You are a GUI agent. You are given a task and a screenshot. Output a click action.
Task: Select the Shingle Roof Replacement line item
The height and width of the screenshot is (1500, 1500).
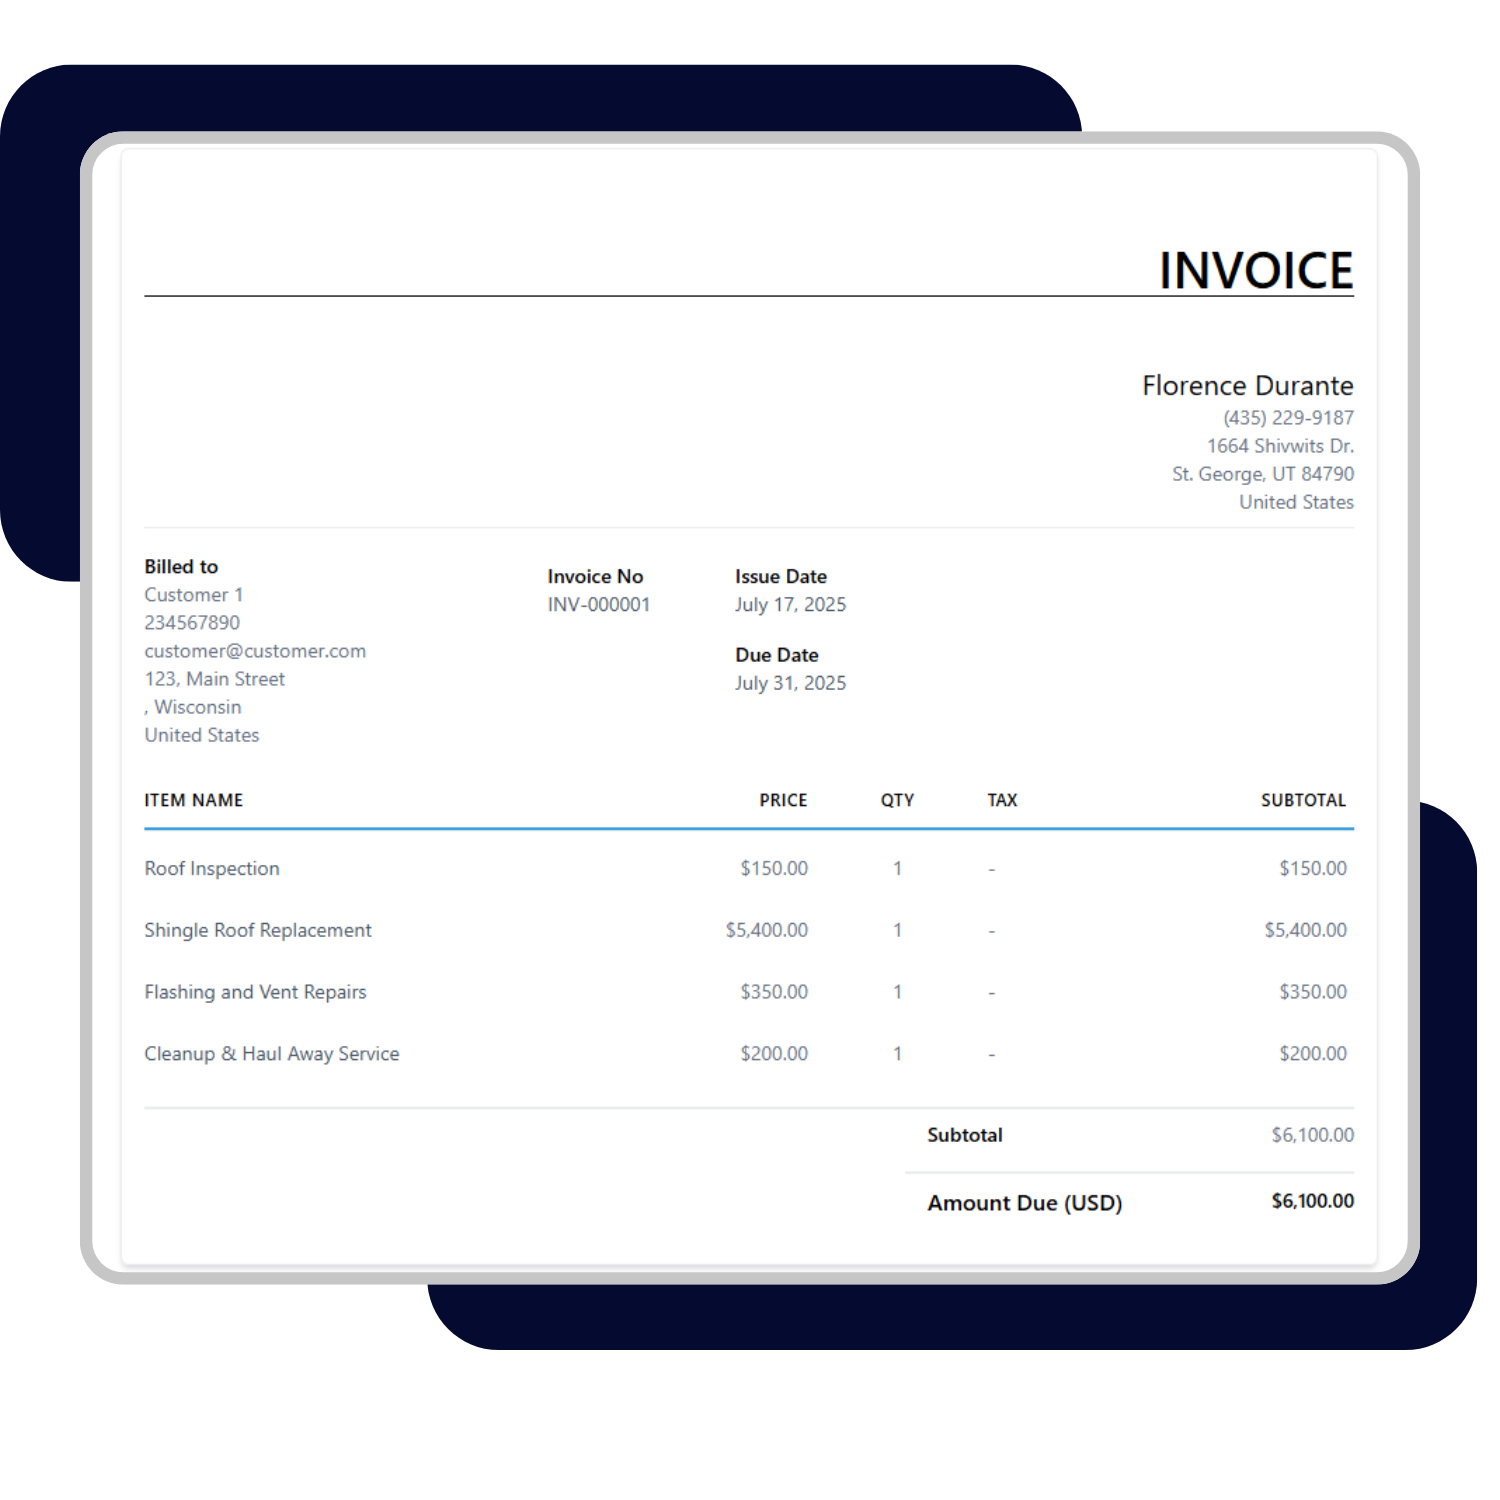tap(258, 930)
